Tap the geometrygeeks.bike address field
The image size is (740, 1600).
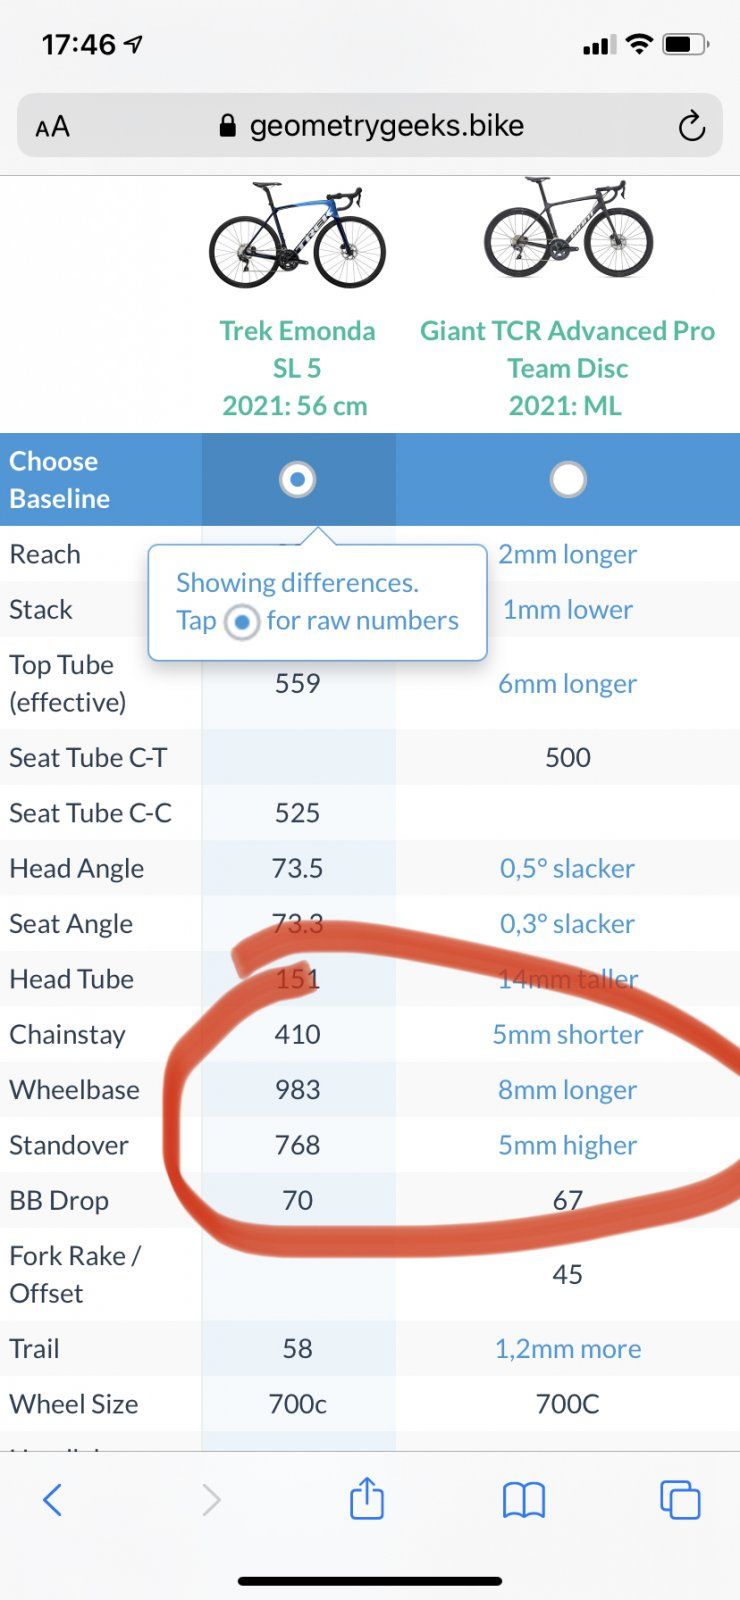point(386,126)
